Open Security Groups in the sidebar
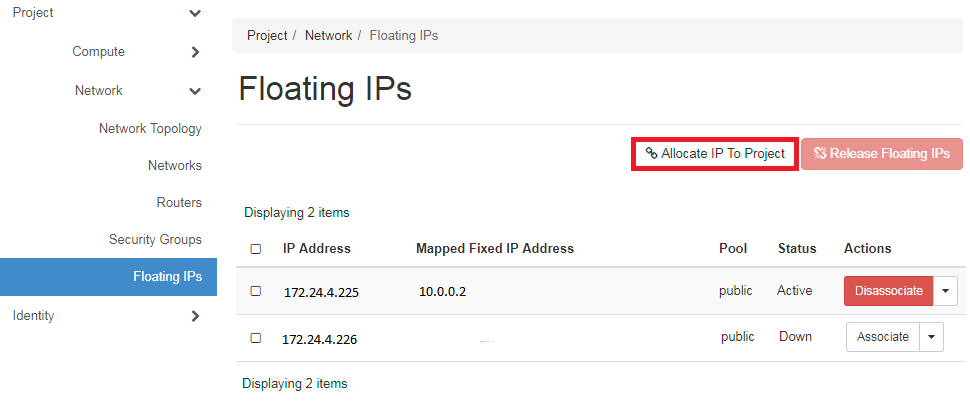This screenshot has height=405, width=970. click(155, 239)
